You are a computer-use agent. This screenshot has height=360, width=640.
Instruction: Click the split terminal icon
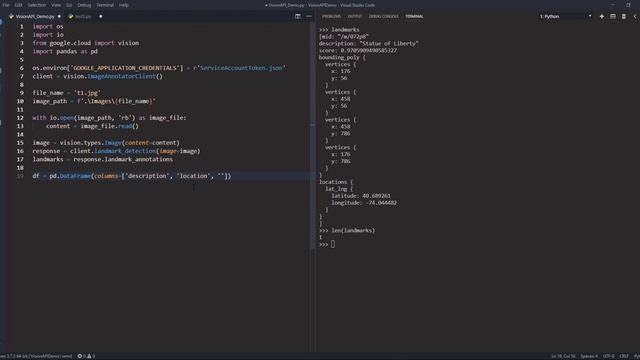point(613,16)
